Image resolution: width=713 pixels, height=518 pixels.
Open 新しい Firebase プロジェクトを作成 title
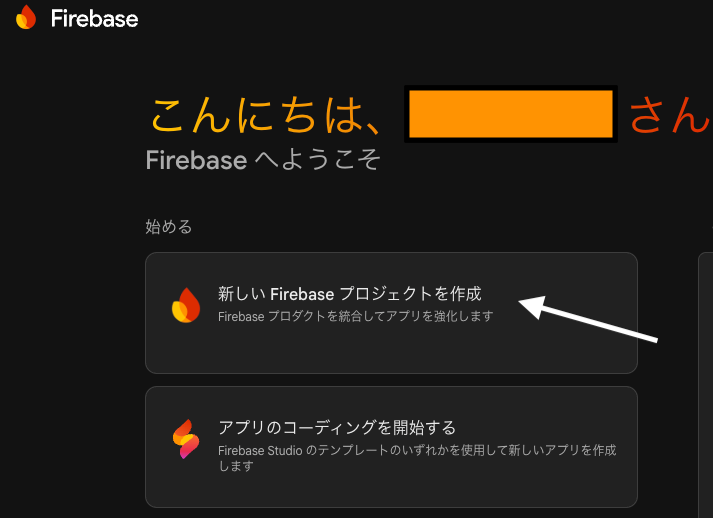[349, 294]
